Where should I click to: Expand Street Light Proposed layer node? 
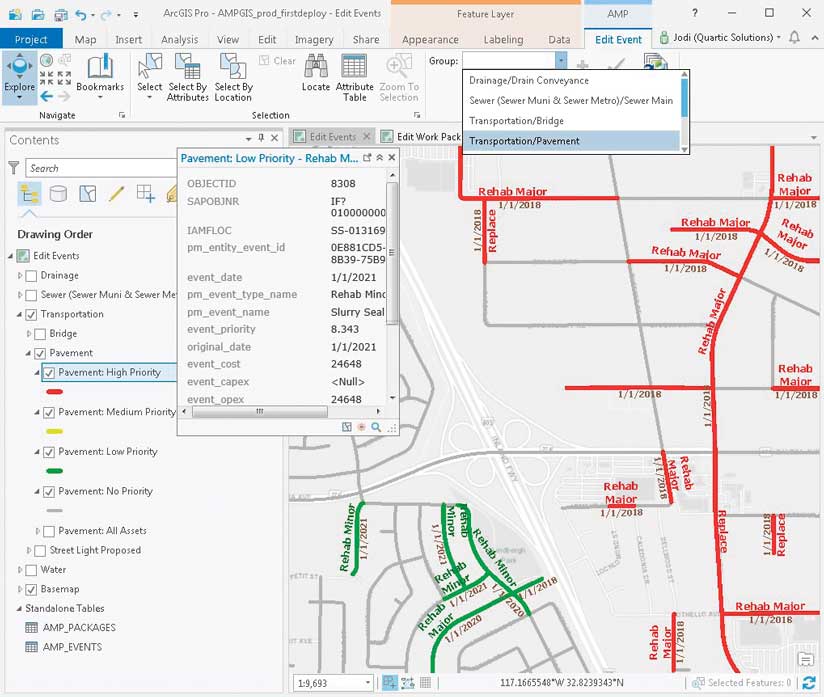tap(29, 550)
